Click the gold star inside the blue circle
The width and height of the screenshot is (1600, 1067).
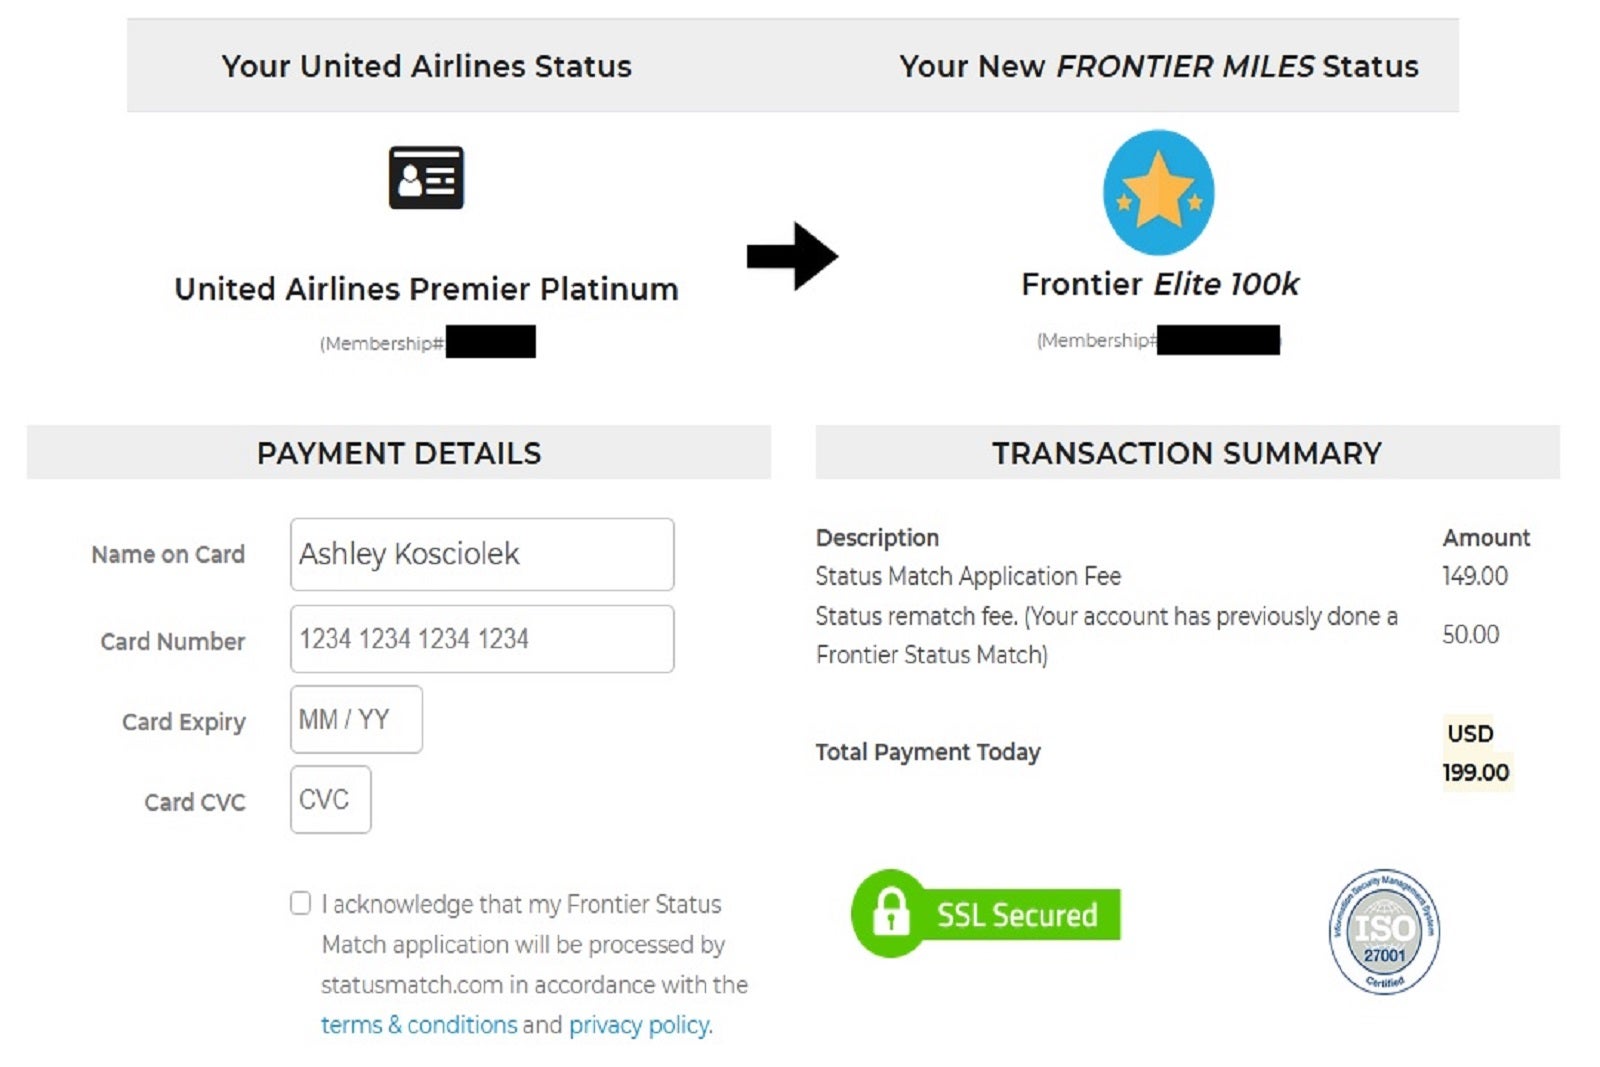pyautogui.click(x=1160, y=188)
